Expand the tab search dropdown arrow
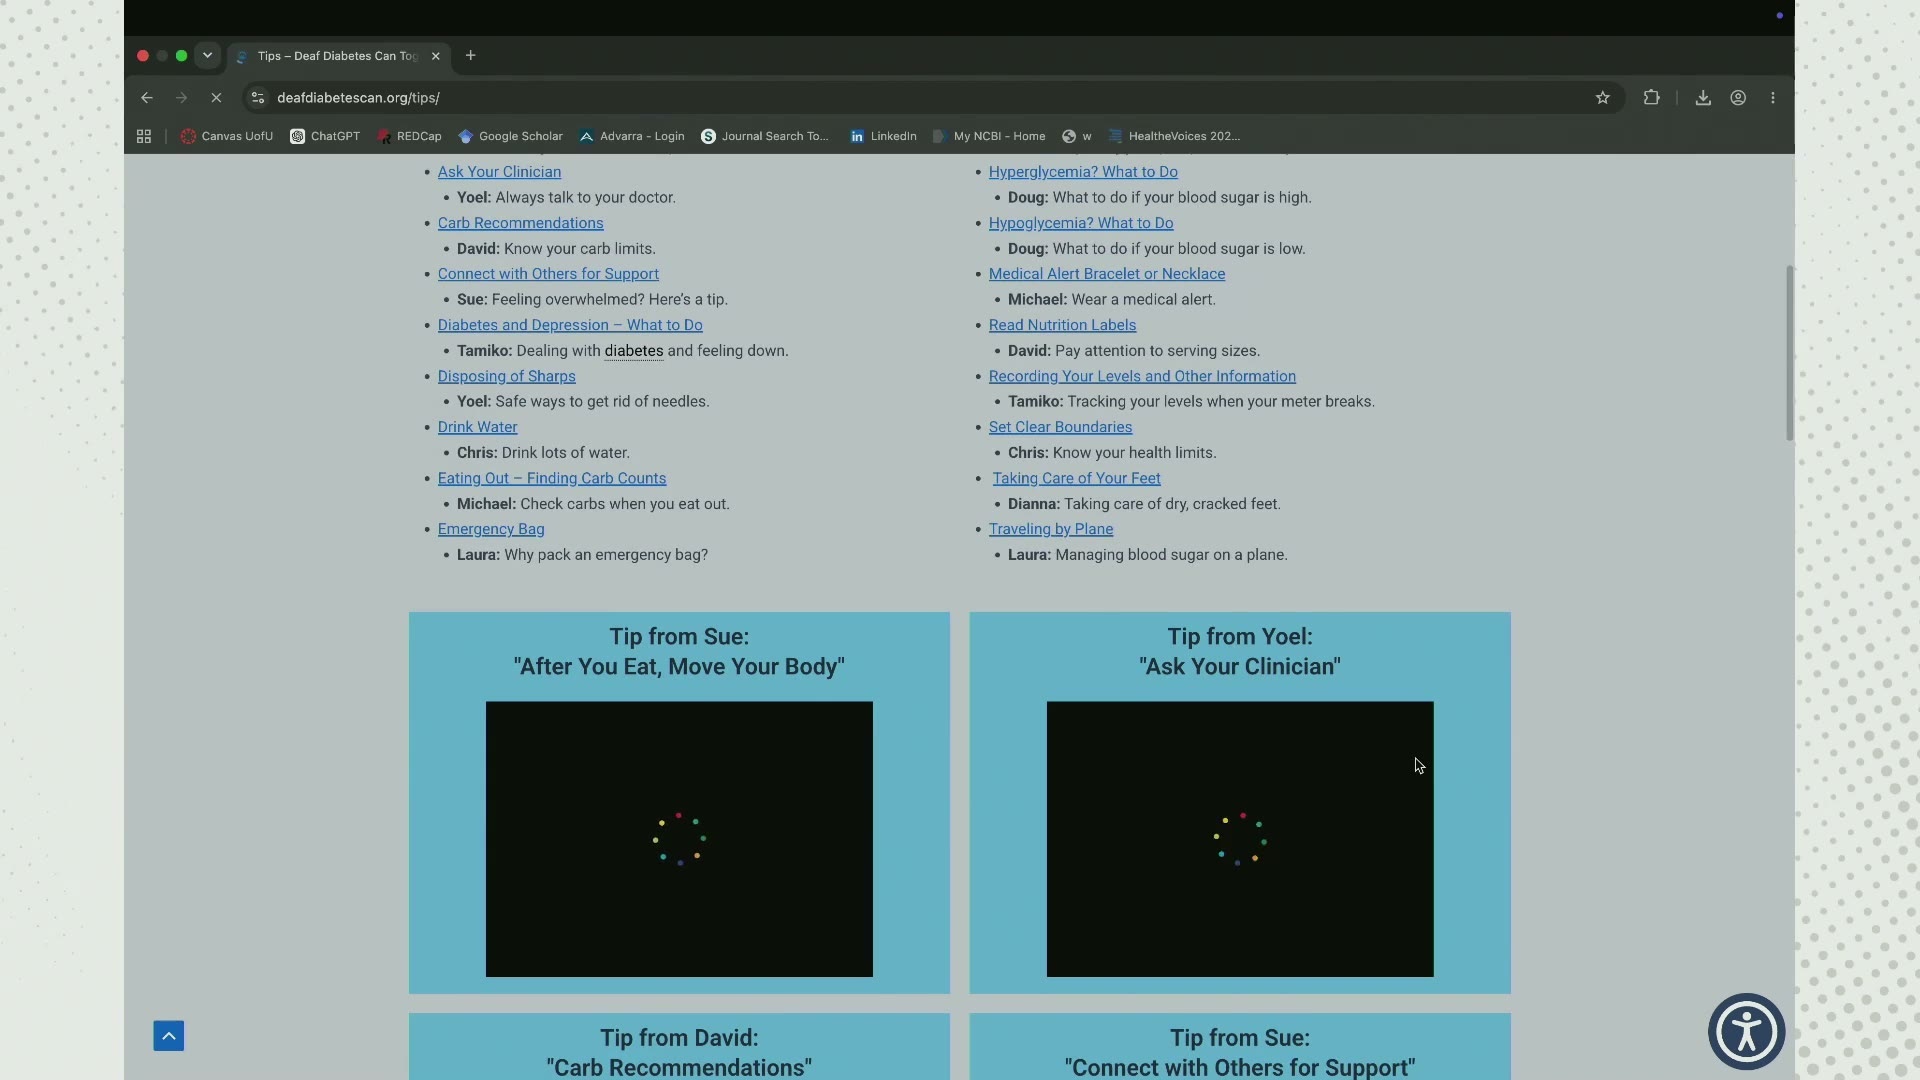The height and width of the screenshot is (1080, 1920). pos(207,56)
